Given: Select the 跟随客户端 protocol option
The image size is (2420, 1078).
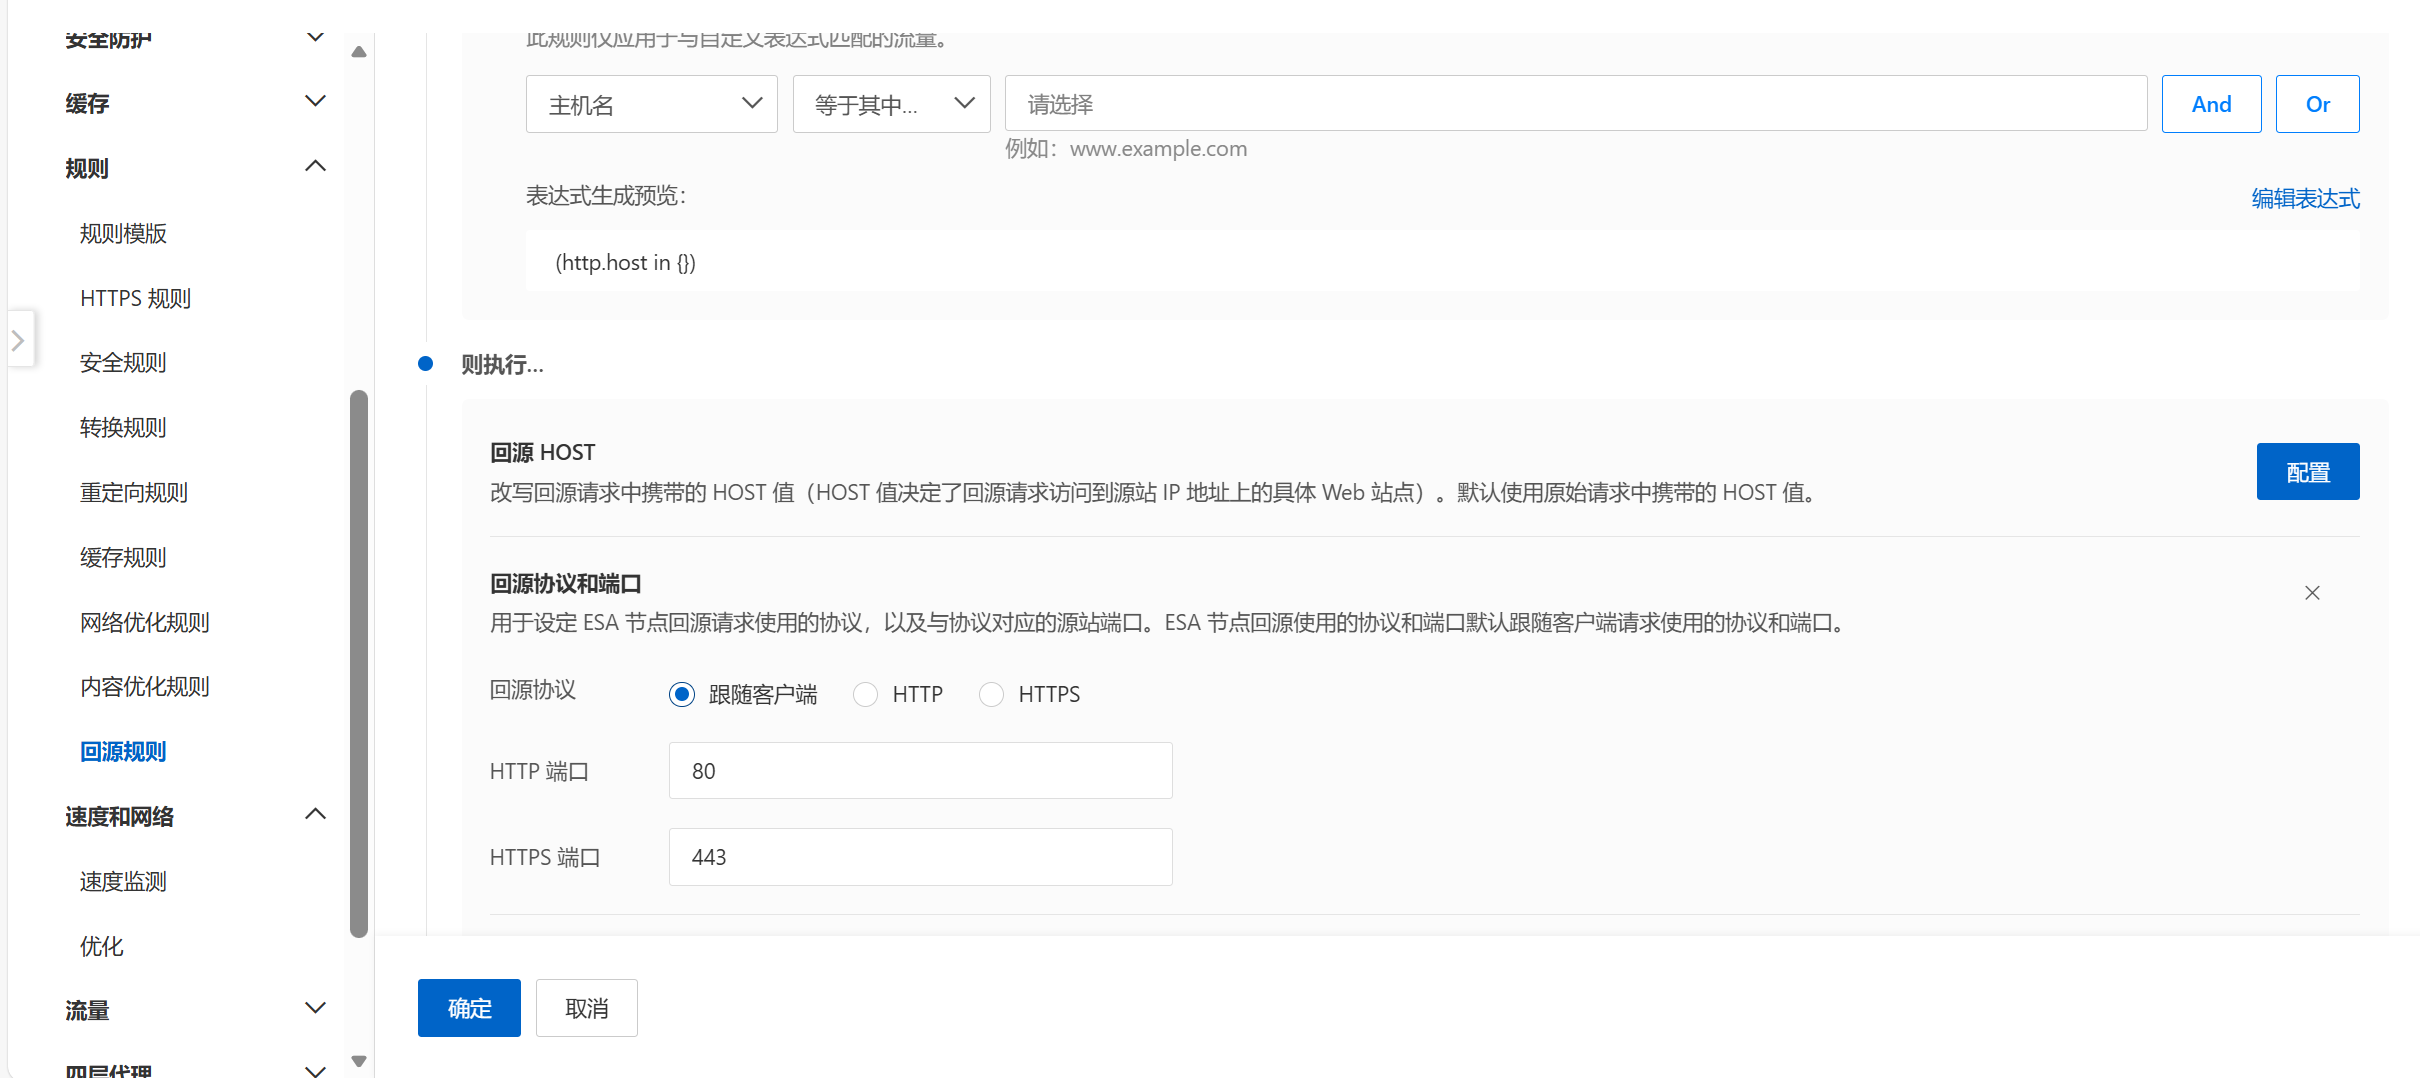Looking at the screenshot, I should coord(682,694).
